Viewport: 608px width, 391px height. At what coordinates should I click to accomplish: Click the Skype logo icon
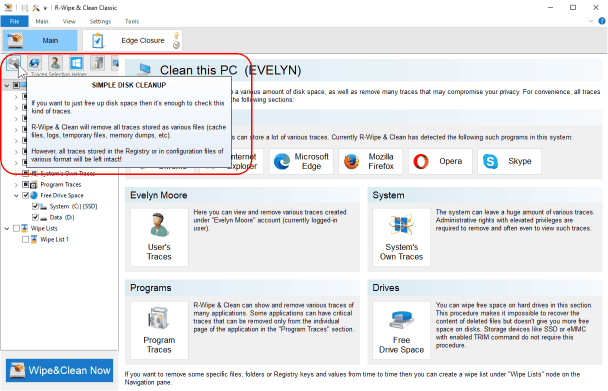tap(490, 161)
